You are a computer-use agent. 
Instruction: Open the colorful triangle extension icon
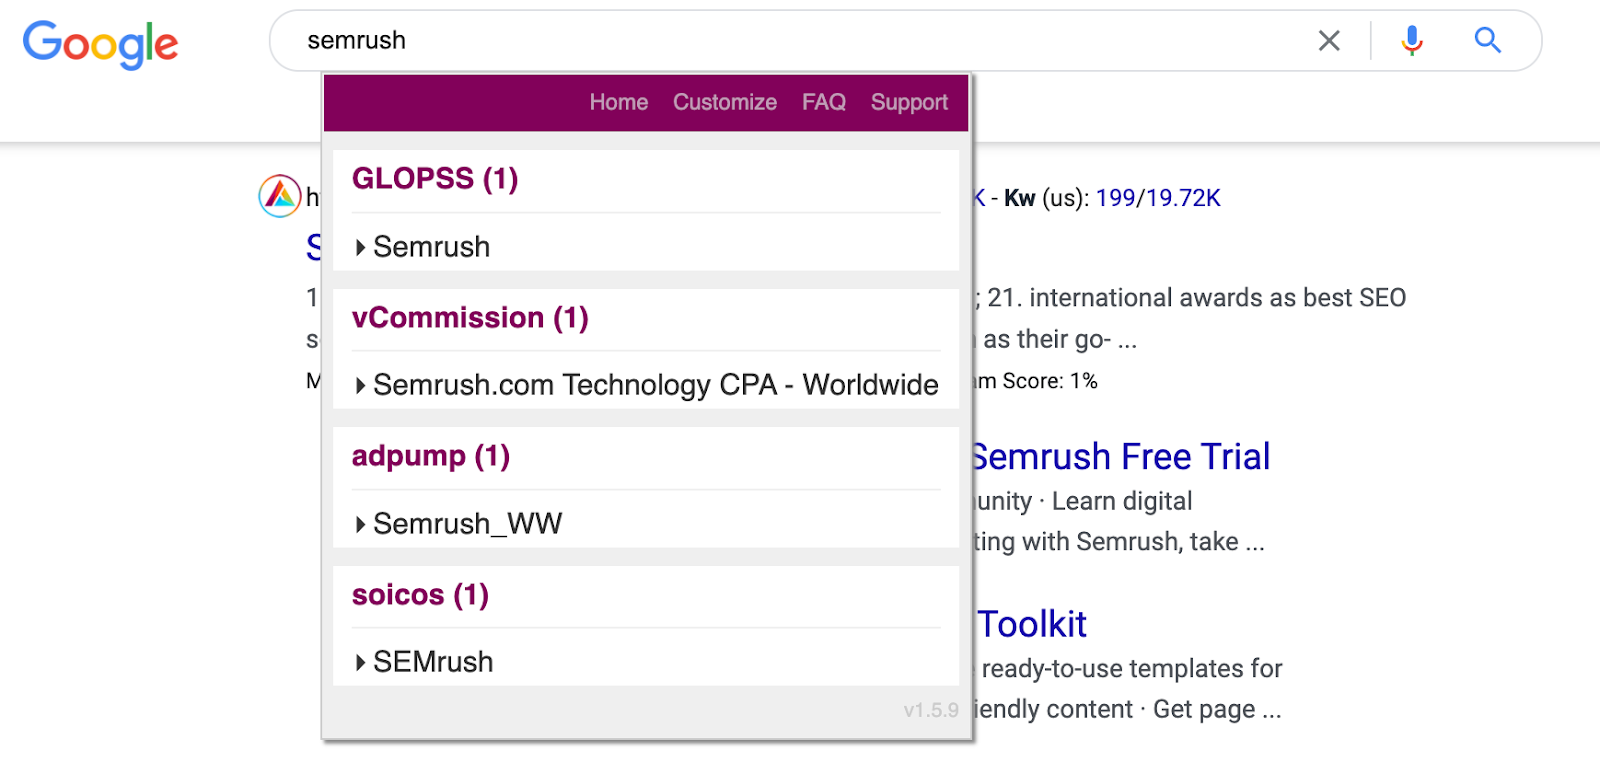point(280,195)
